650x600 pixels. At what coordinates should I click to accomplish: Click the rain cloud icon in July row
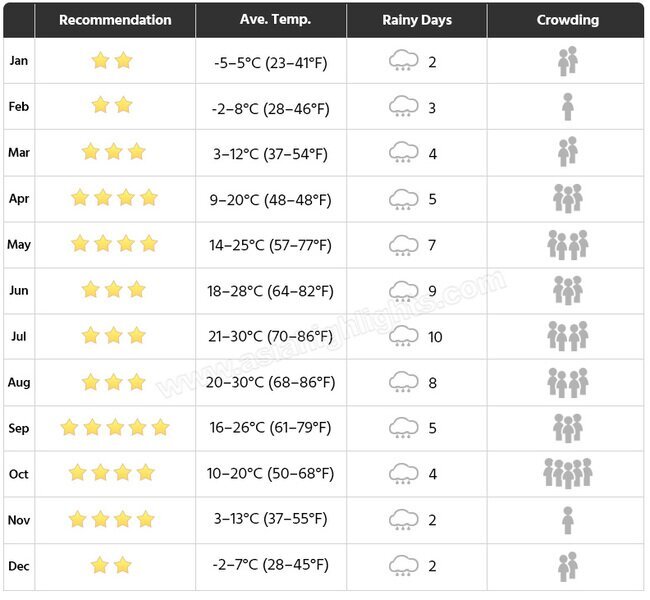click(403, 337)
